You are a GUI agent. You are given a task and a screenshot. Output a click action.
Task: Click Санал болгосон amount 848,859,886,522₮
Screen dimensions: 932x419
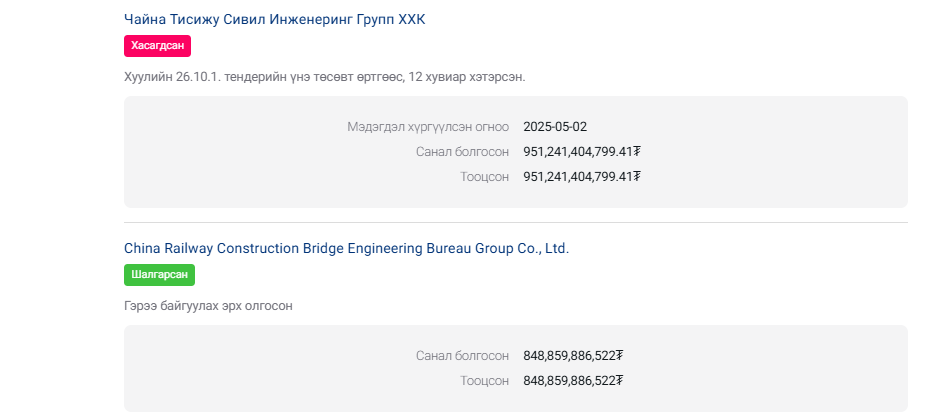(x=573, y=355)
